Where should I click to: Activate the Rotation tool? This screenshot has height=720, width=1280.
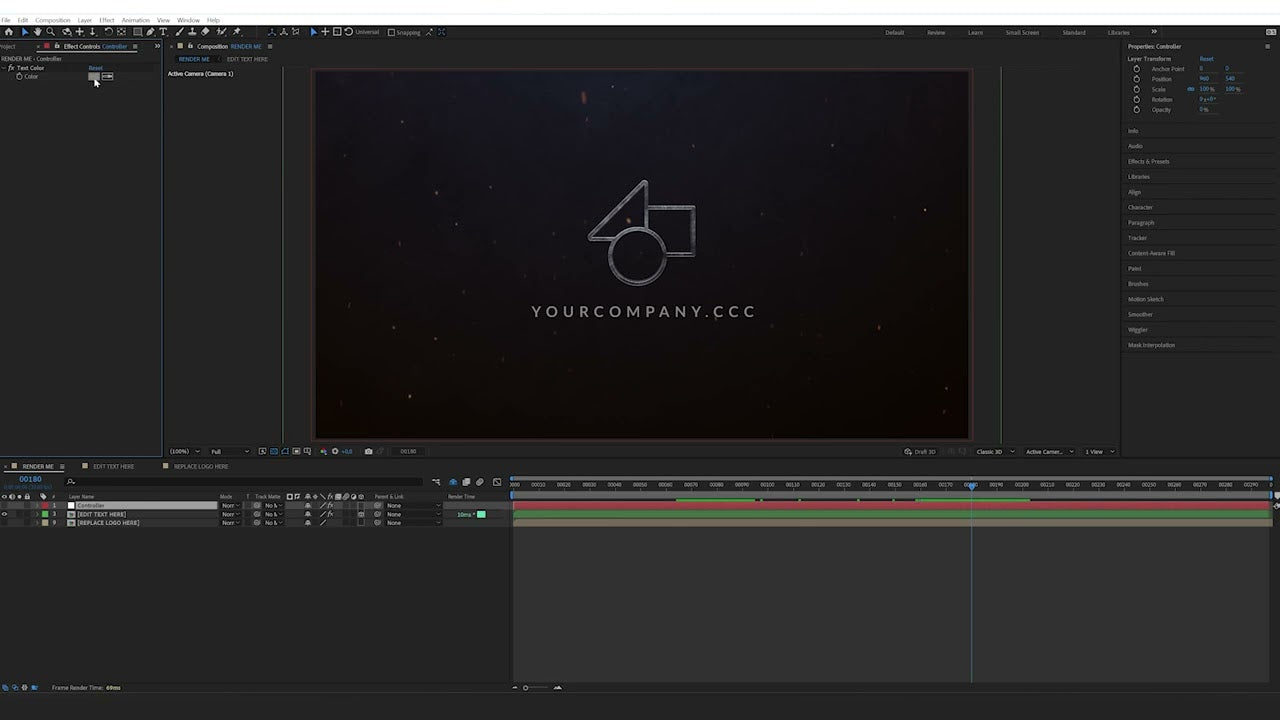(x=107, y=32)
